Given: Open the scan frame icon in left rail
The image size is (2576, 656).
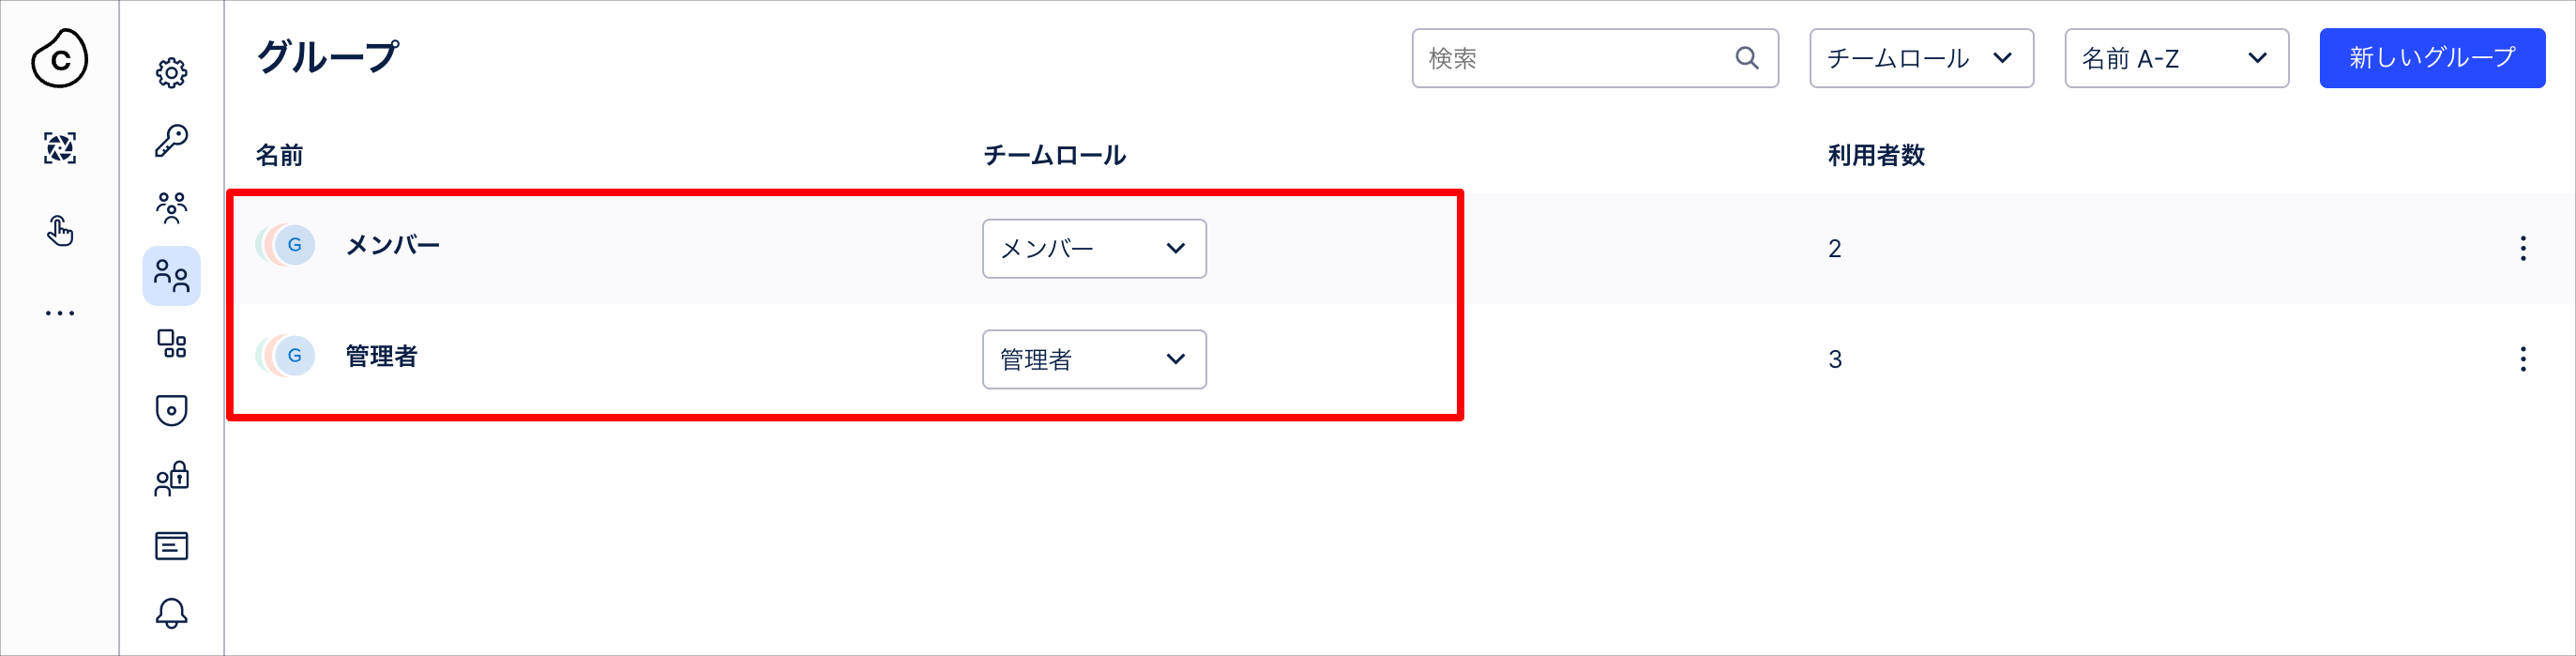Looking at the screenshot, I should click(x=60, y=148).
